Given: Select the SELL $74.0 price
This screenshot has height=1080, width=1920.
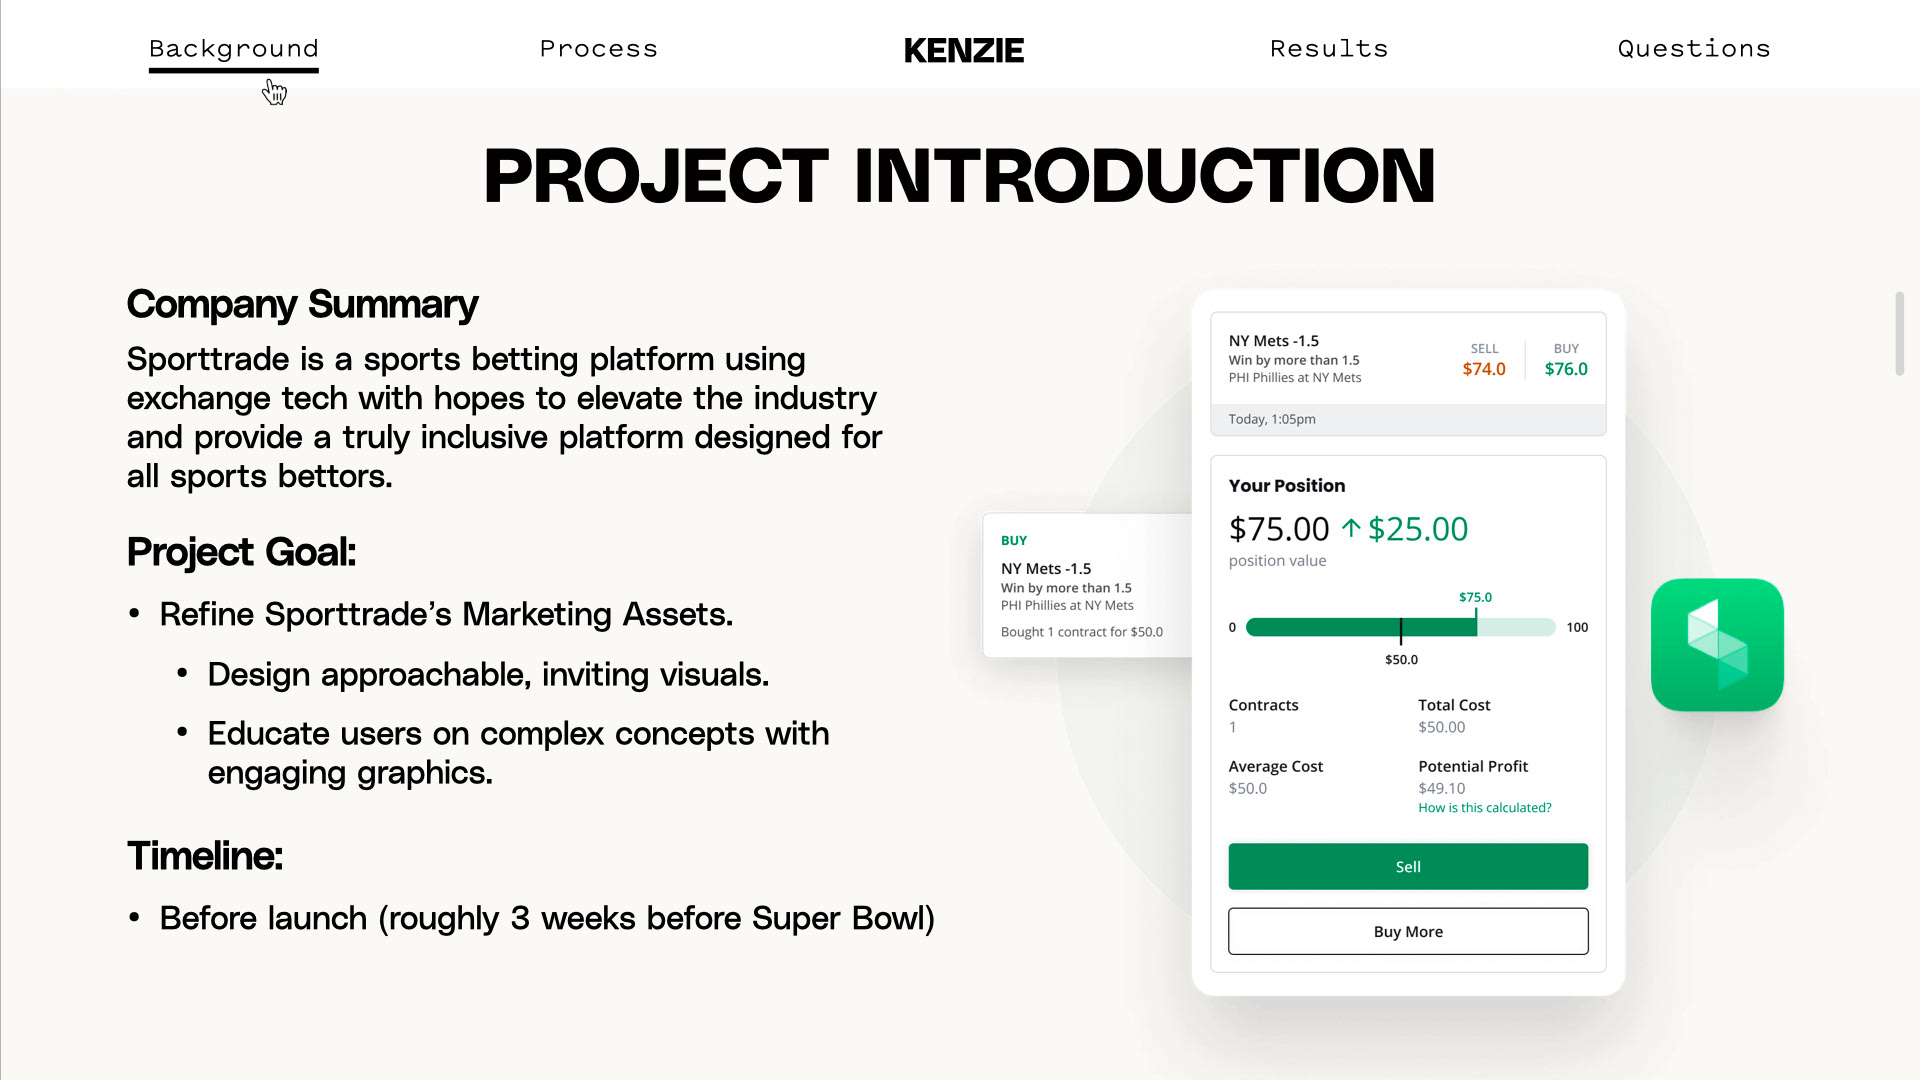Looking at the screenshot, I should (1484, 360).
